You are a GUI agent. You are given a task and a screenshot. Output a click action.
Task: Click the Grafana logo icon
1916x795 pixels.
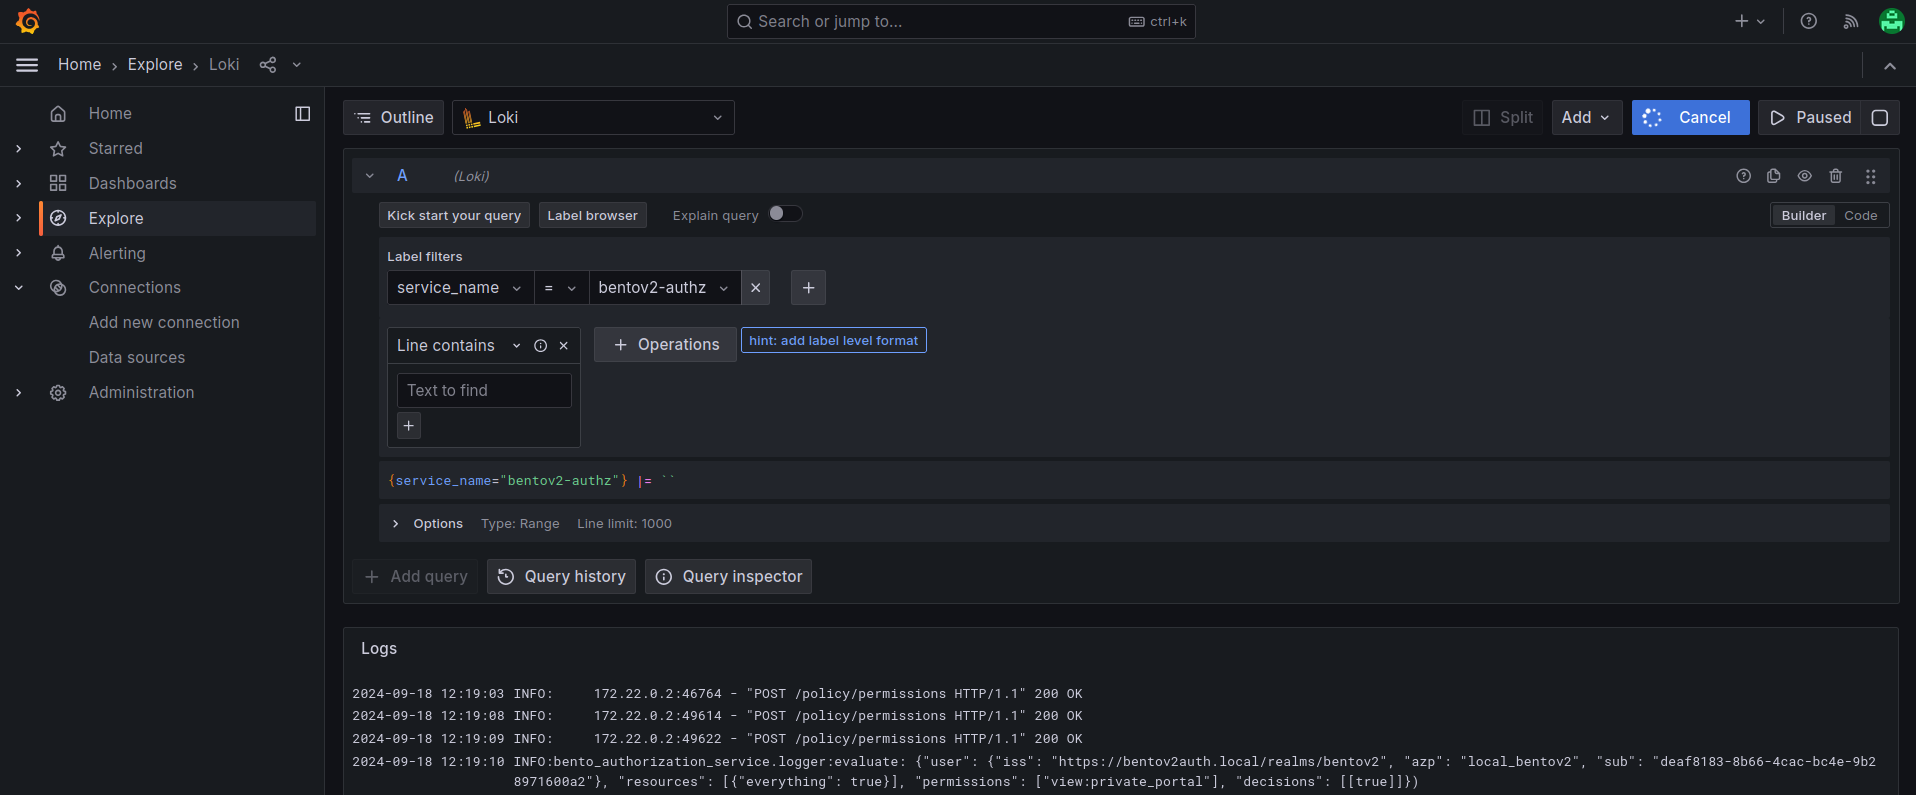coord(28,21)
